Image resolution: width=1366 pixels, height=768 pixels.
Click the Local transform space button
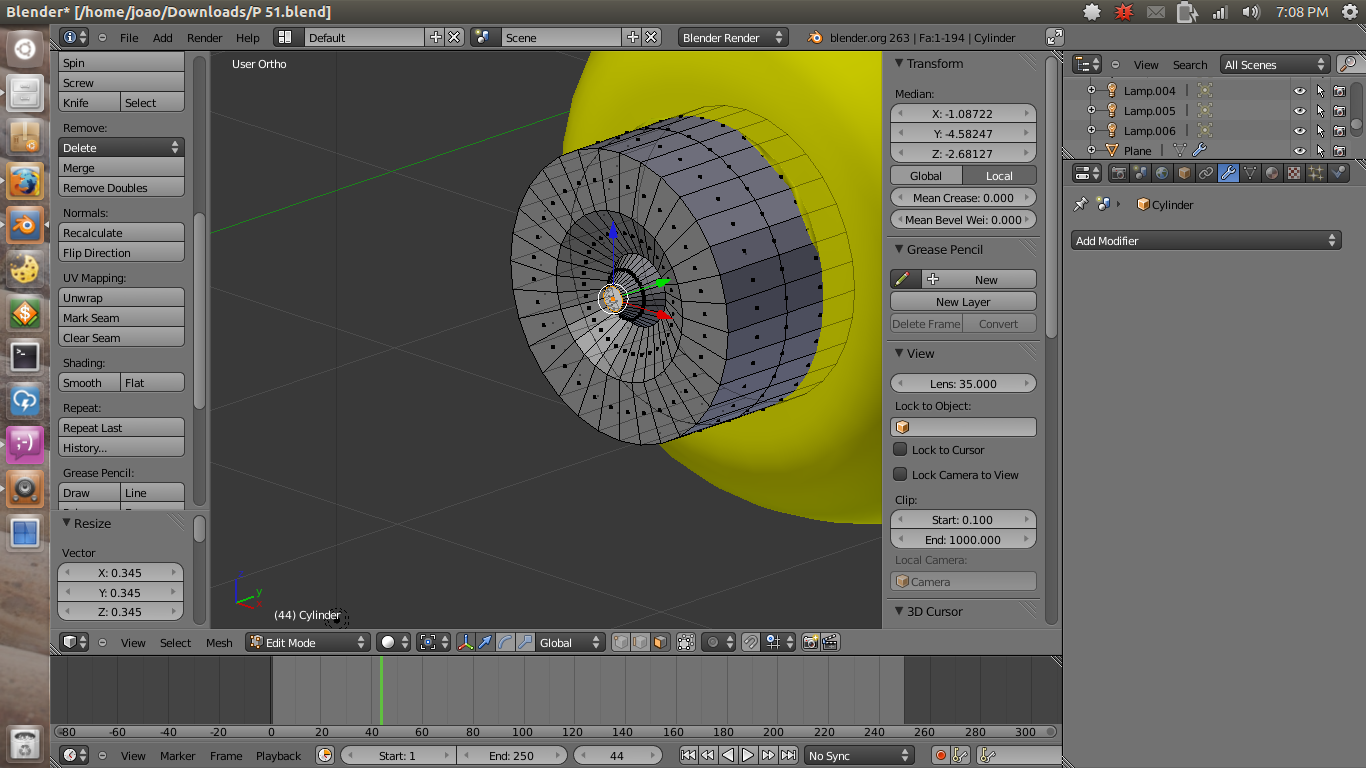999,176
